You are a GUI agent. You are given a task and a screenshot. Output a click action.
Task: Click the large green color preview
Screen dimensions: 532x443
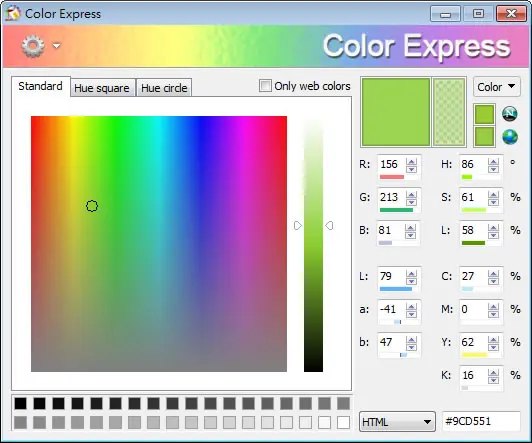click(396, 112)
